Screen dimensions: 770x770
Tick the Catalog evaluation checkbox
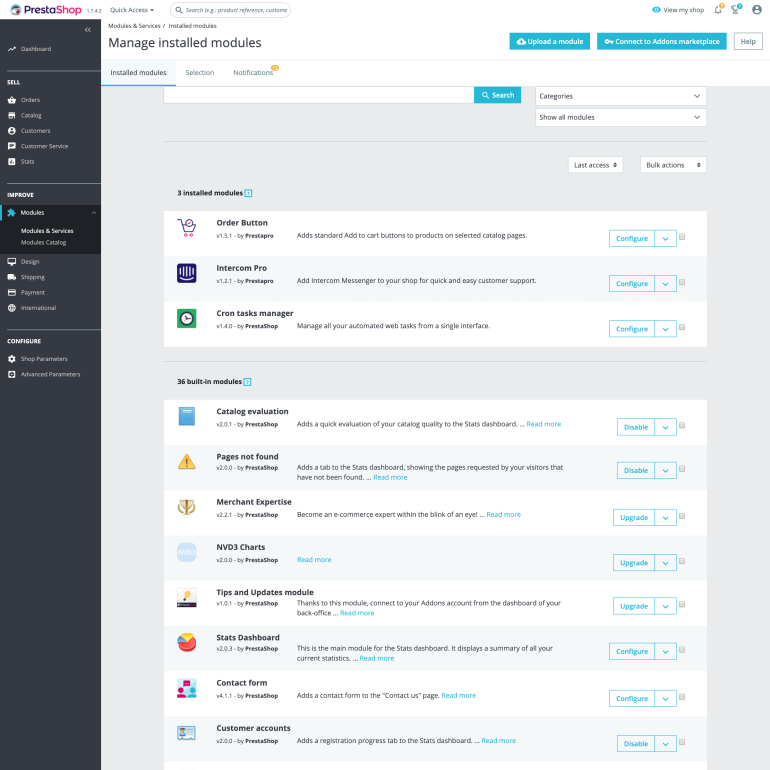point(682,425)
